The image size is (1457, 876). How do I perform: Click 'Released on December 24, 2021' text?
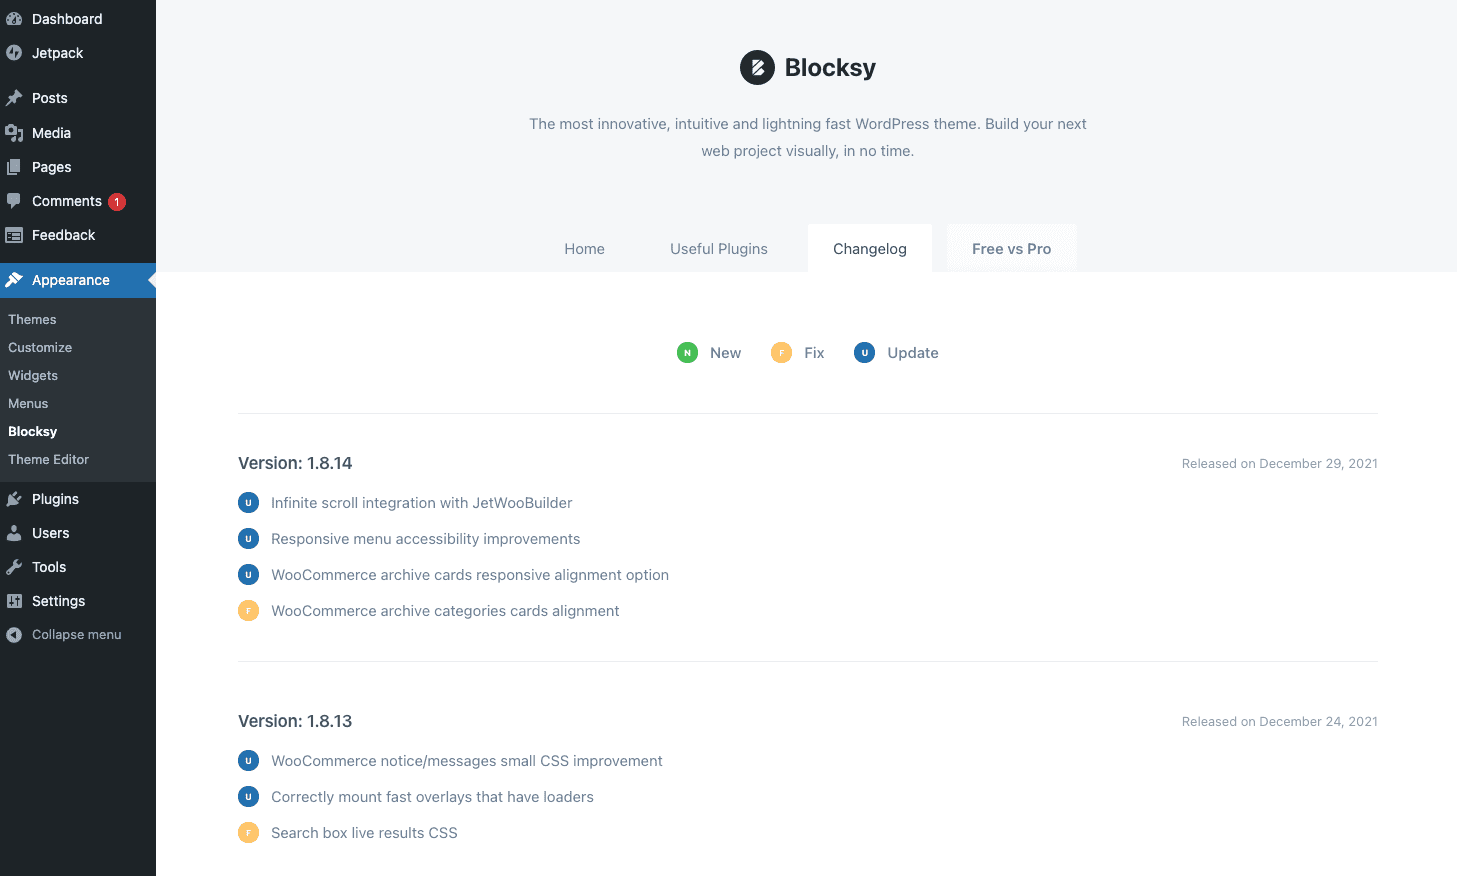[1280, 722]
